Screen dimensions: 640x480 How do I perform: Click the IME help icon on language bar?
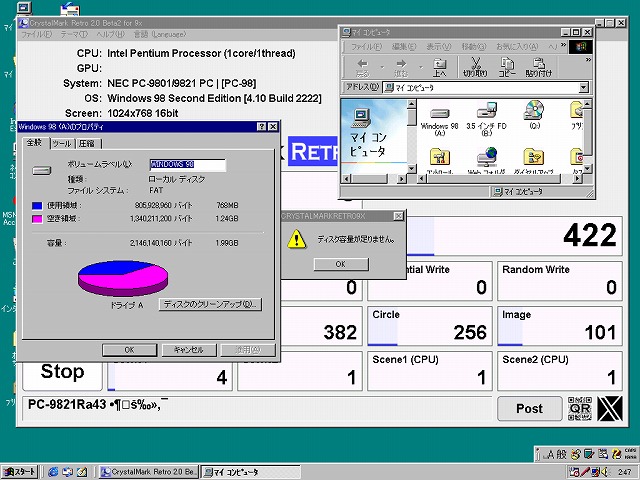[x=616, y=454]
